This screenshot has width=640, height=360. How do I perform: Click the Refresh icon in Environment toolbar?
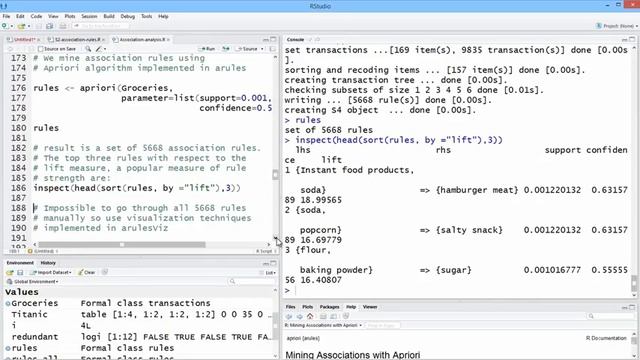point(105,272)
